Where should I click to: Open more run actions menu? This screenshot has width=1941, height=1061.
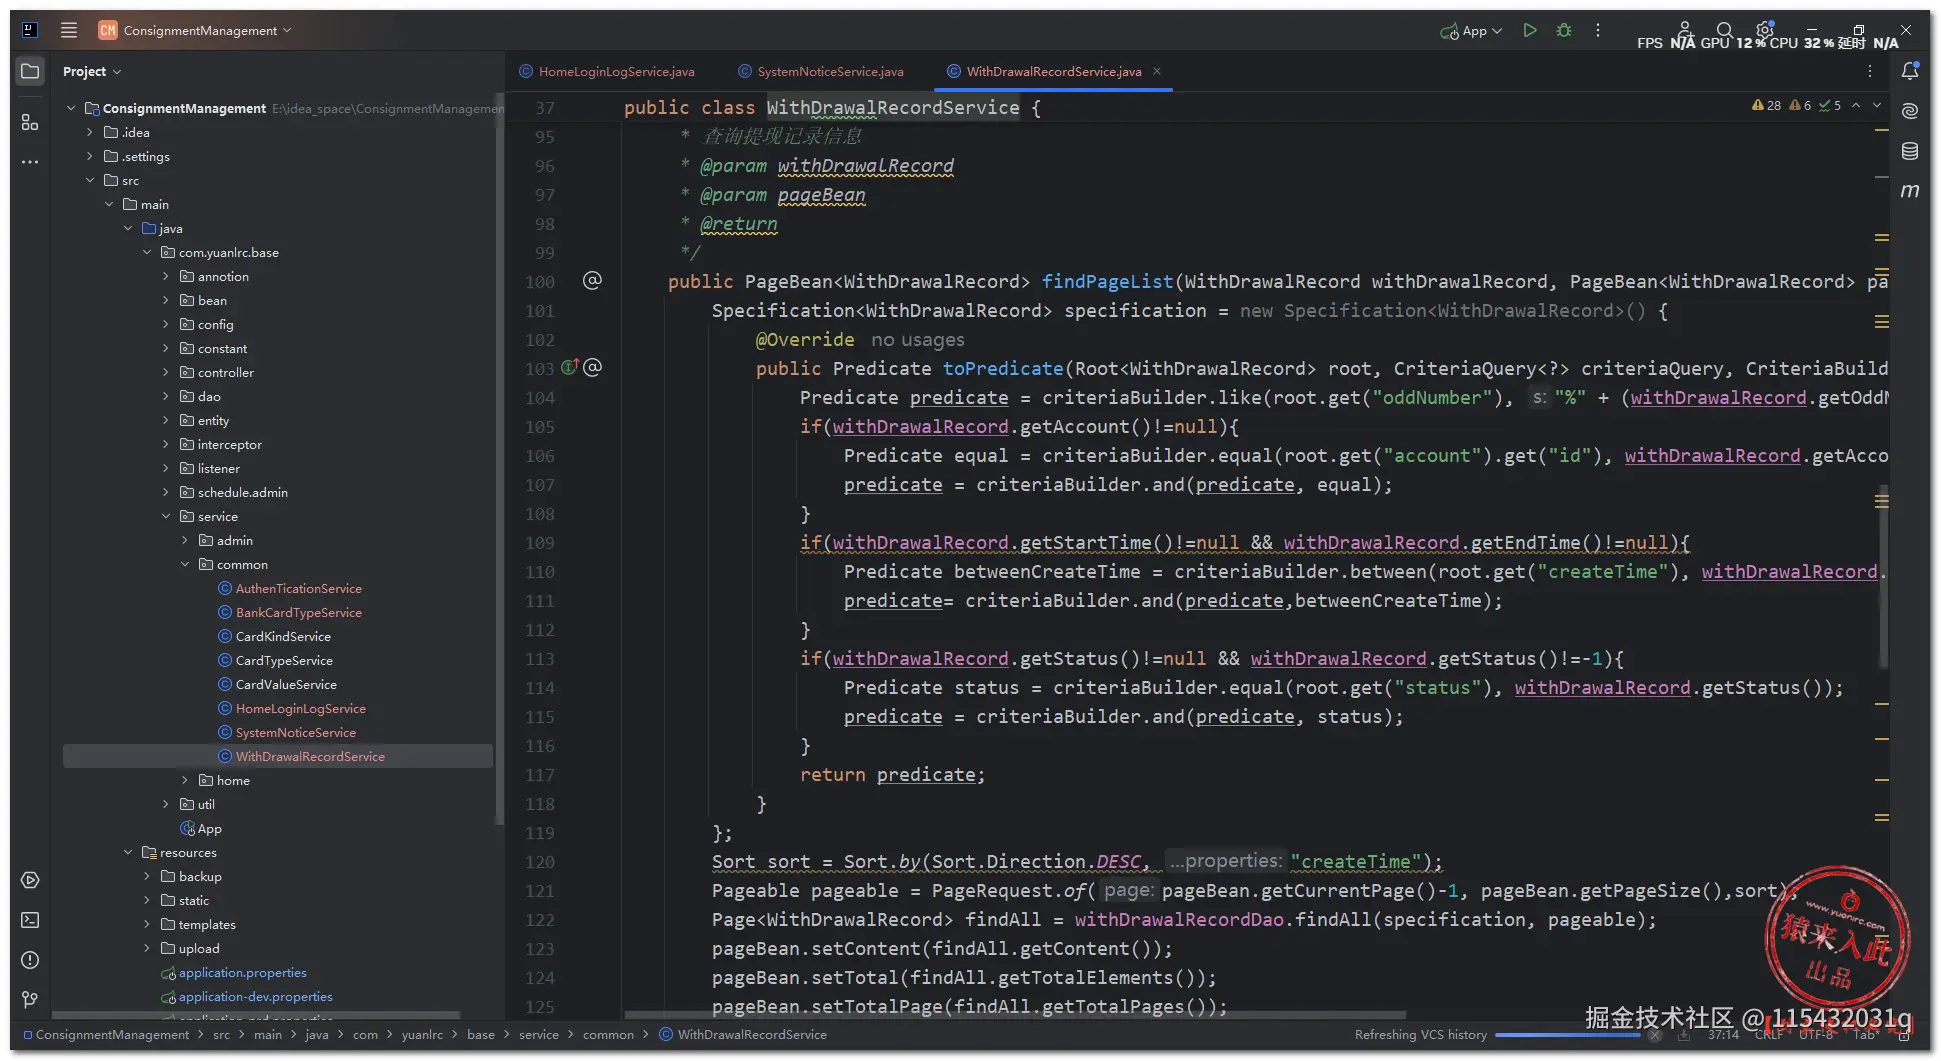tap(1598, 30)
